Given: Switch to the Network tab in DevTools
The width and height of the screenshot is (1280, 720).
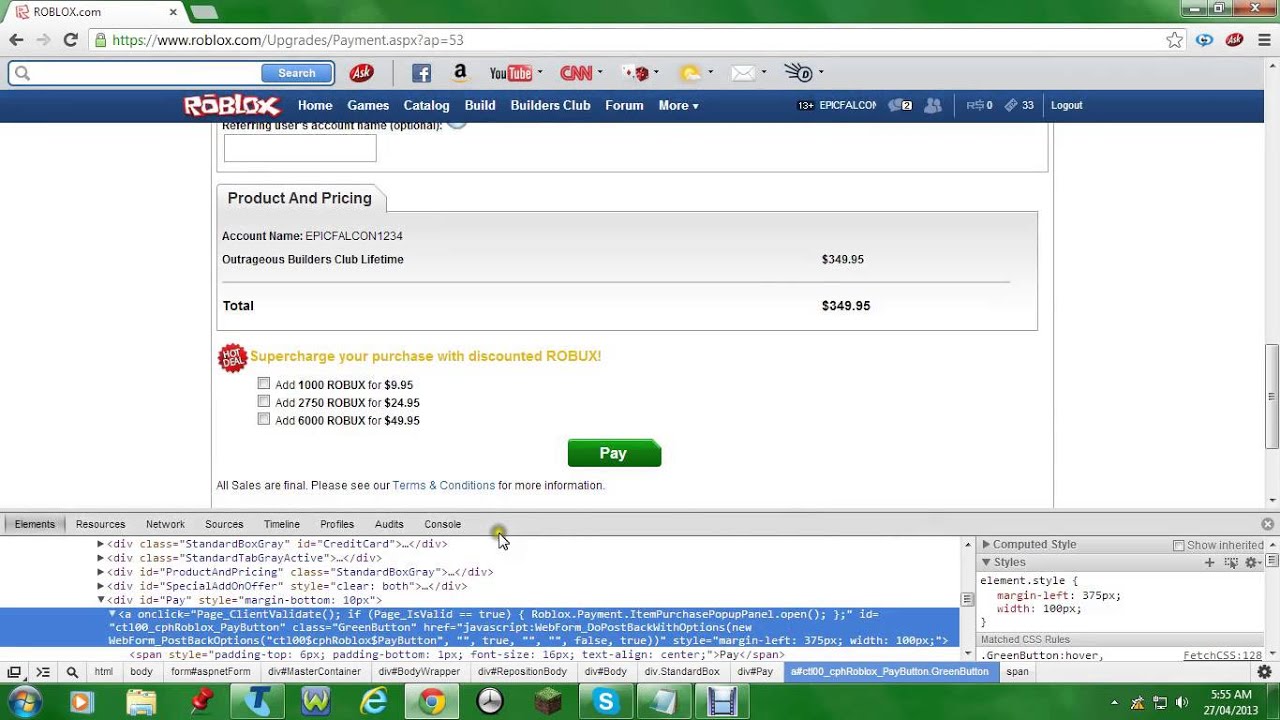Looking at the screenshot, I should point(165,524).
